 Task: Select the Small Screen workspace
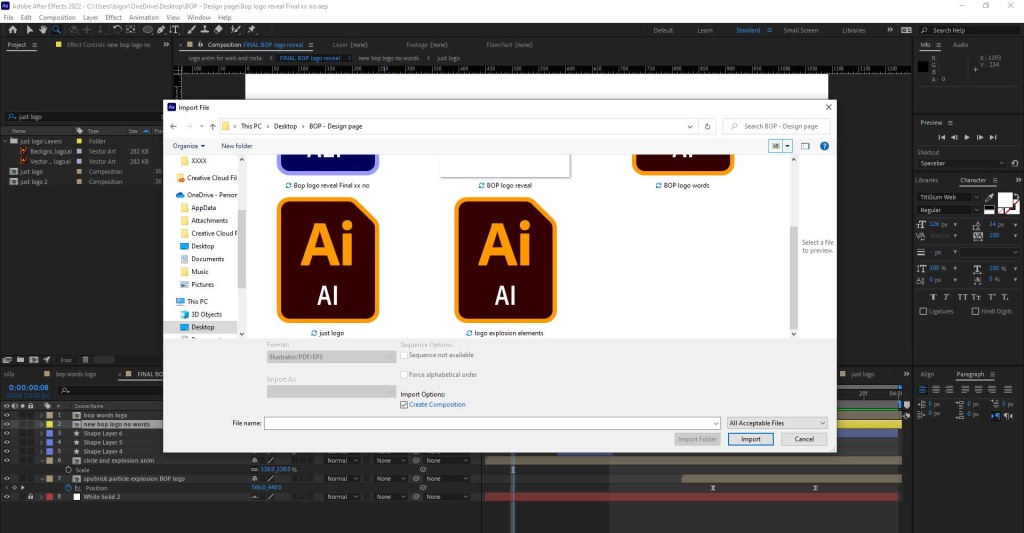coord(801,31)
